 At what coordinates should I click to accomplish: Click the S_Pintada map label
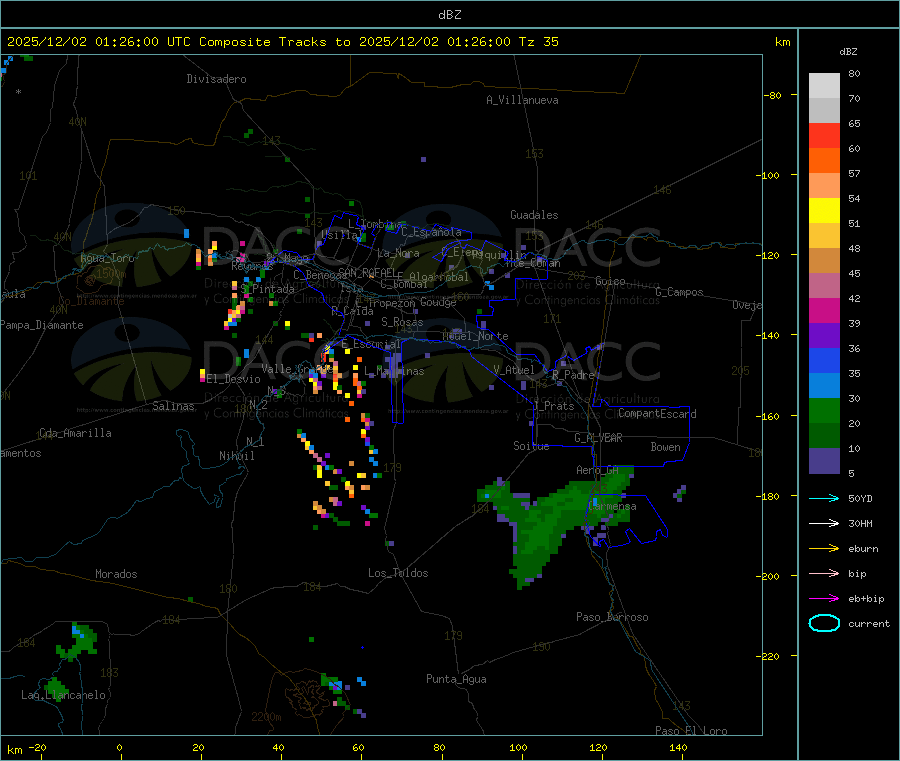click(x=267, y=289)
